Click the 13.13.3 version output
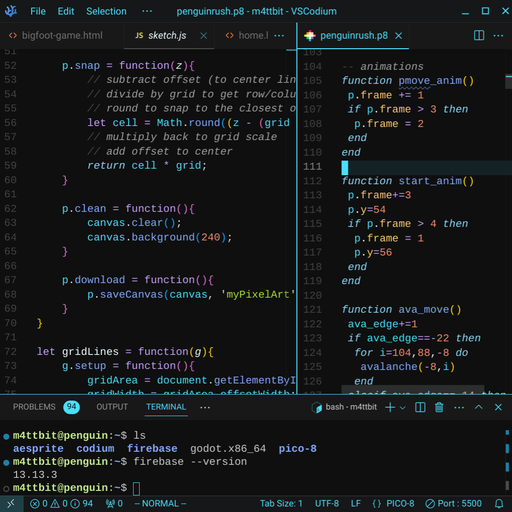This screenshot has width=512, height=512. [x=35, y=475]
